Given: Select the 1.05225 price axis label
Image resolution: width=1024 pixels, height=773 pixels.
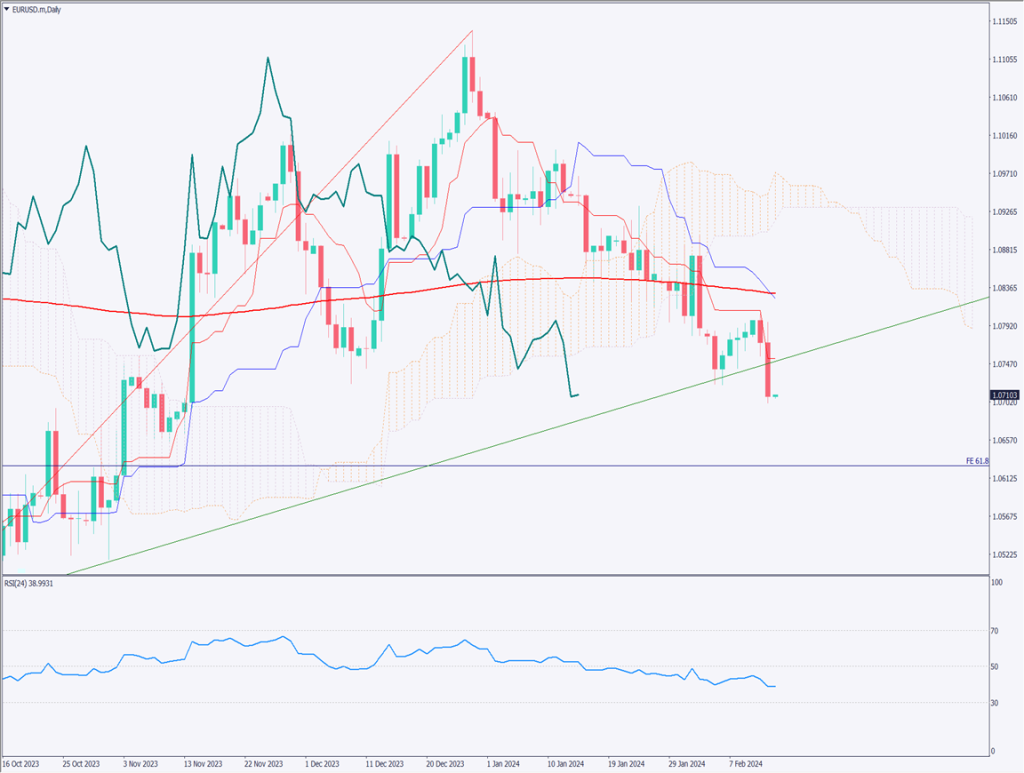Looking at the screenshot, I should pos(1005,555).
